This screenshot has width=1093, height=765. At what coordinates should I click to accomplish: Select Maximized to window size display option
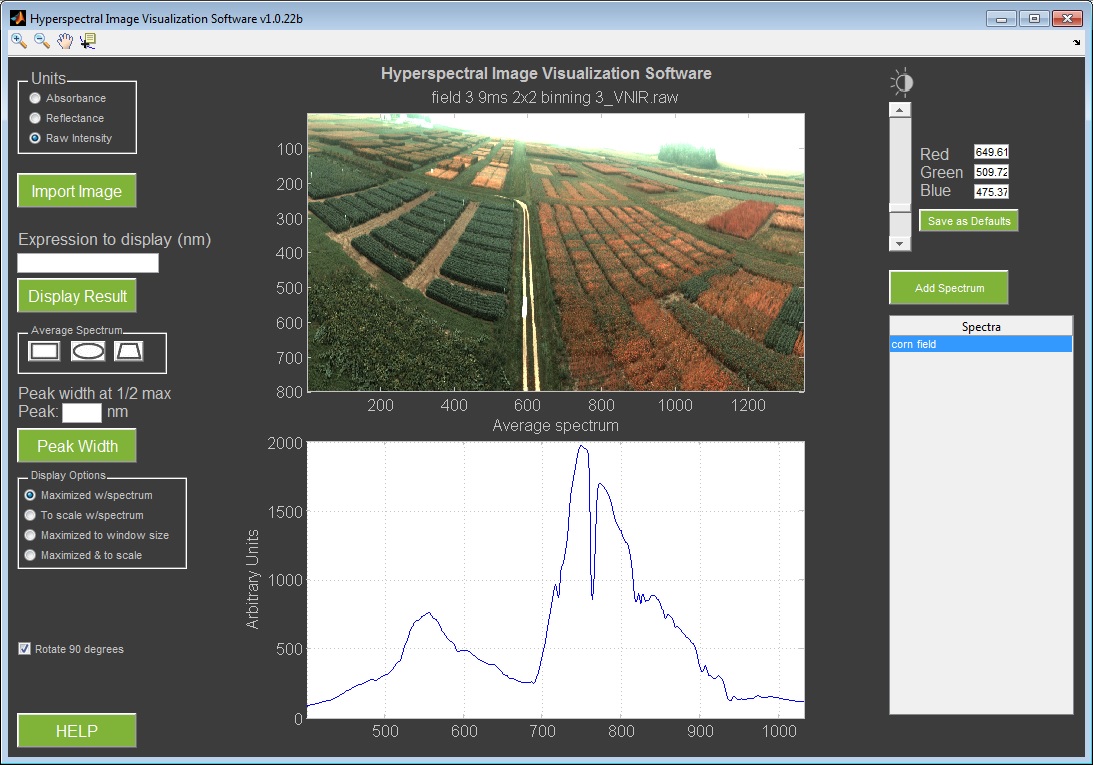coord(32,535)
